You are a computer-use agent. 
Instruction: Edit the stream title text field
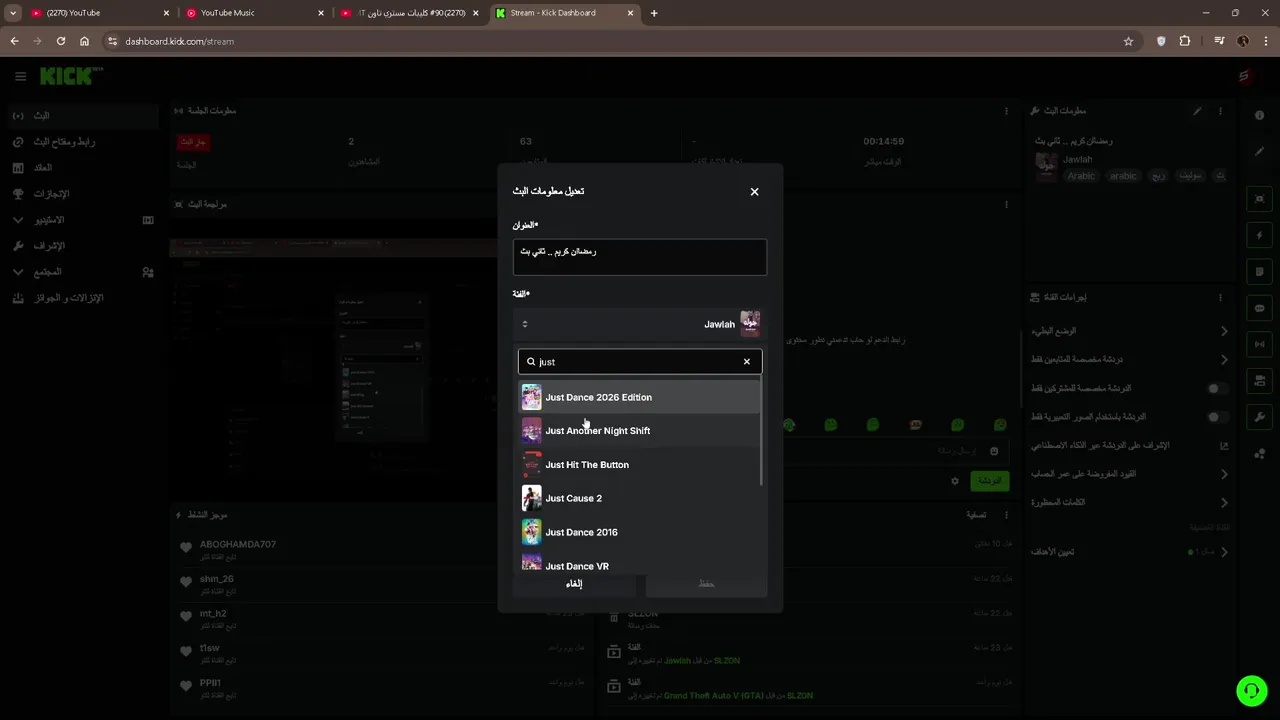[x=640, y=257]
